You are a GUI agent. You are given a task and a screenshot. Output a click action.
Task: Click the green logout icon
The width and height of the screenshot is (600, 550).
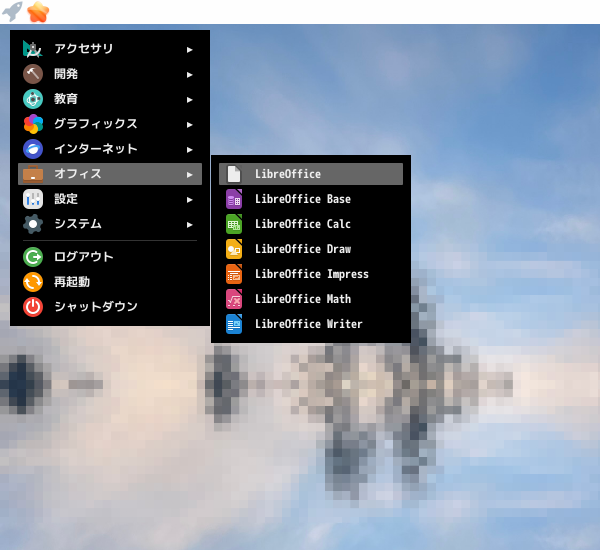pos(33,257)
